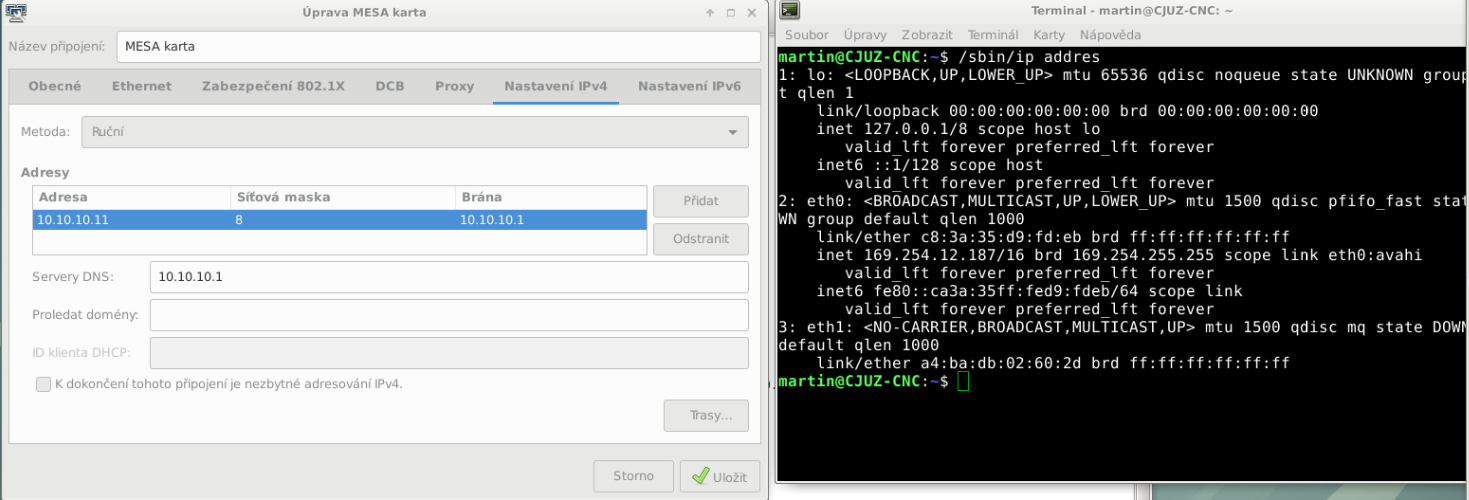Open the Proxy tab

pos(454,86)
